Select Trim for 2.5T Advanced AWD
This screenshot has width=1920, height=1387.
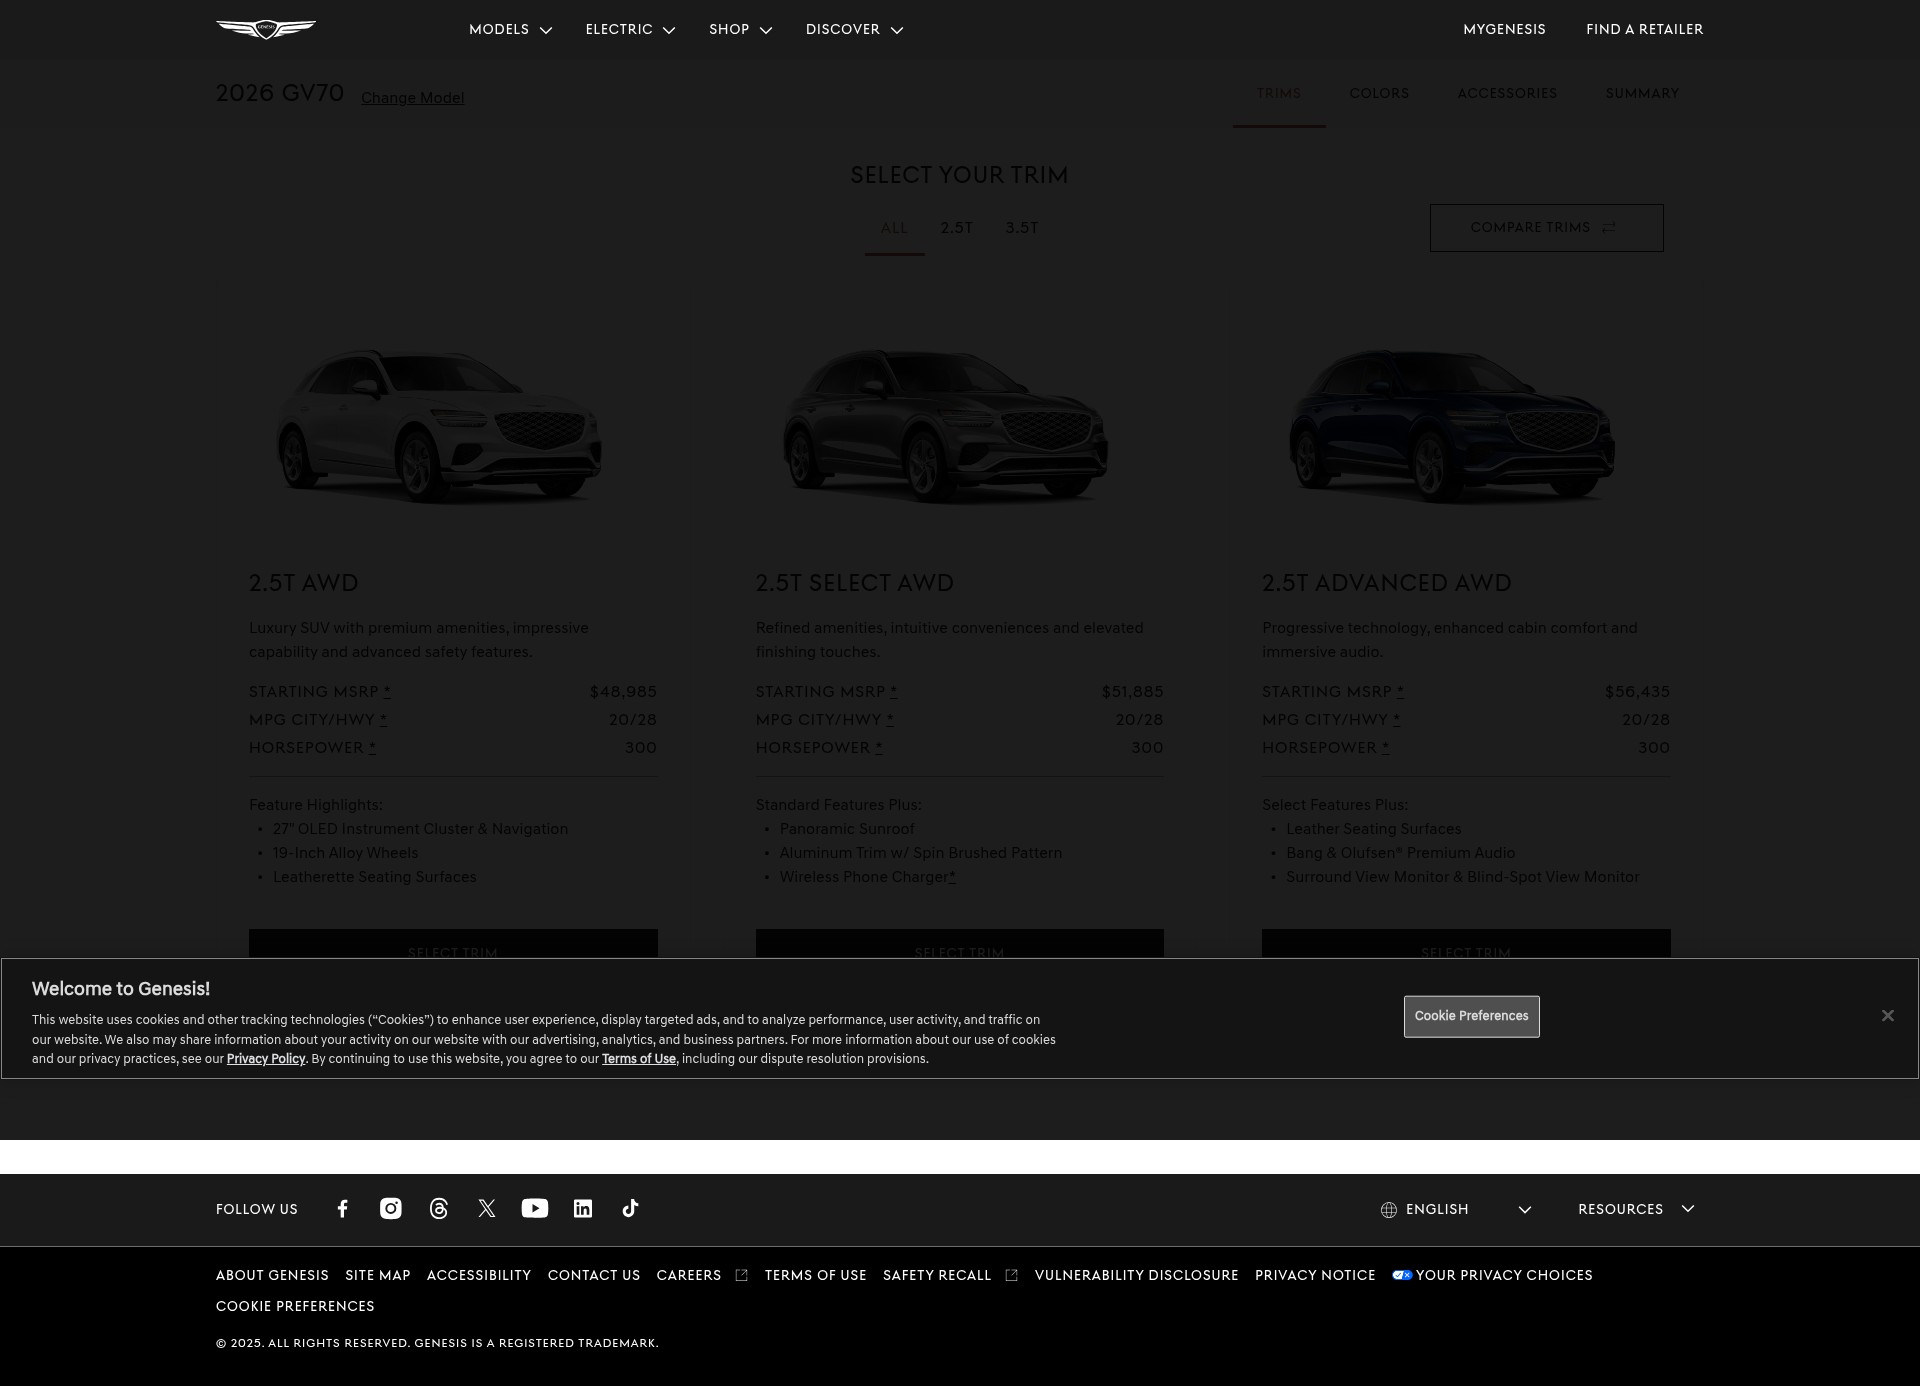1466,944
